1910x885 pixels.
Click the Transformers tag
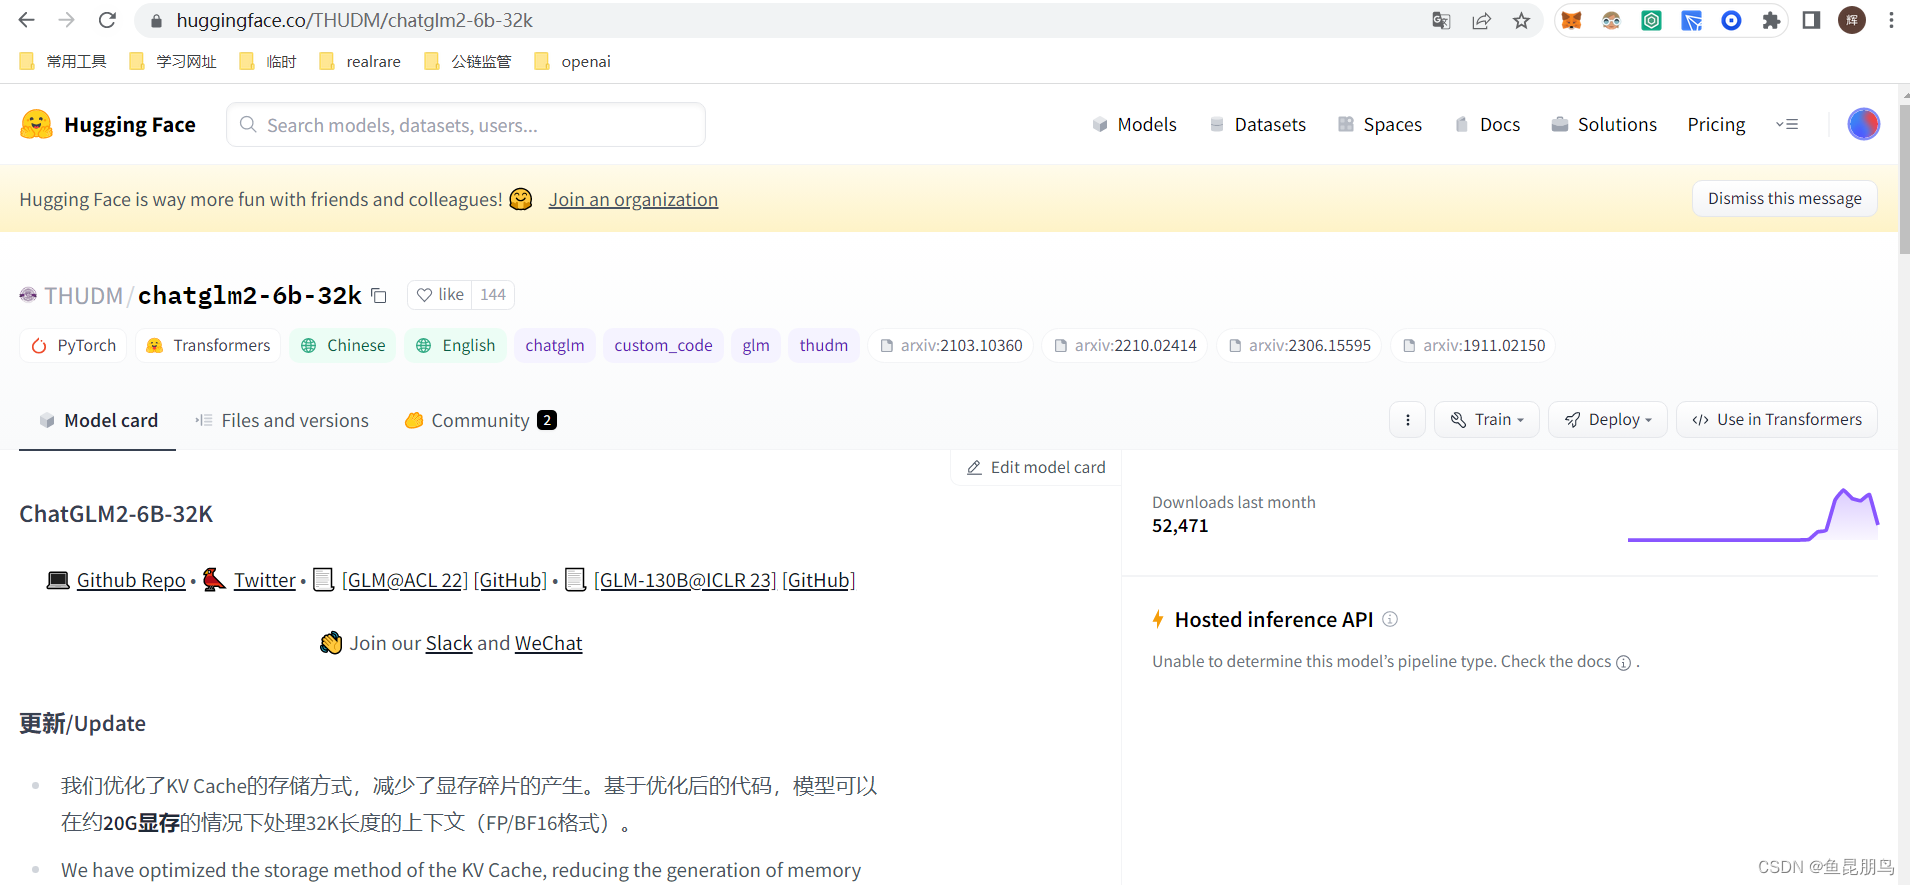point(208,345)
